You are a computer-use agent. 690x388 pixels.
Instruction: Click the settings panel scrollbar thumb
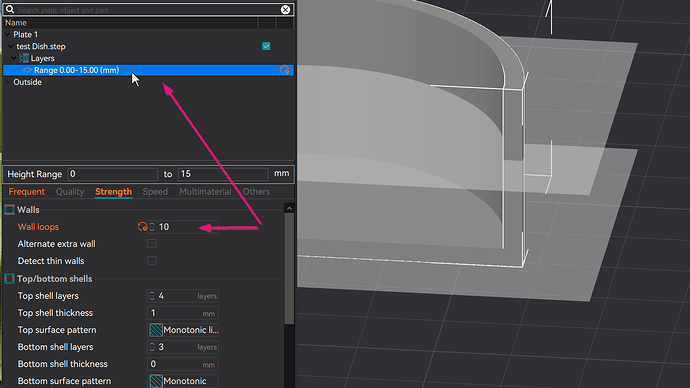pyautogui.click(x=289, y=268)
